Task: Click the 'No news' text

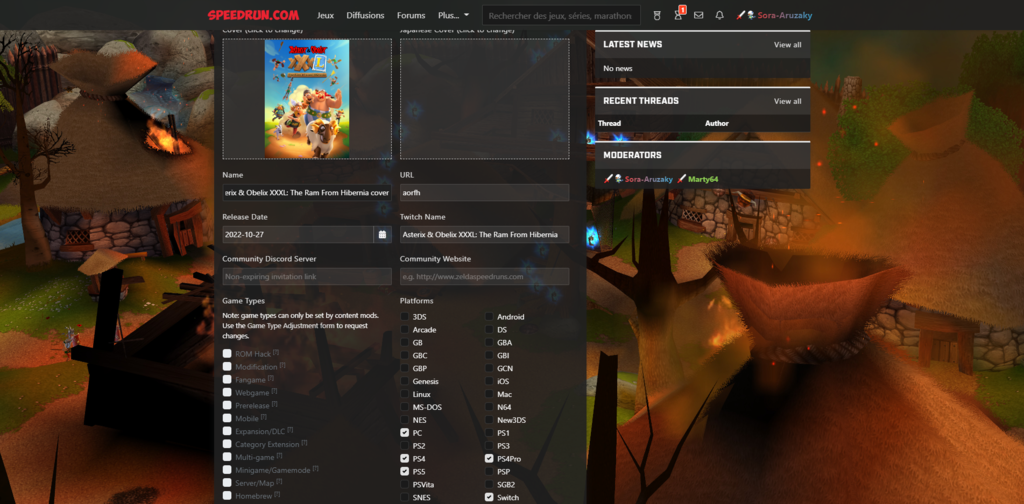Action: point(618,69)
